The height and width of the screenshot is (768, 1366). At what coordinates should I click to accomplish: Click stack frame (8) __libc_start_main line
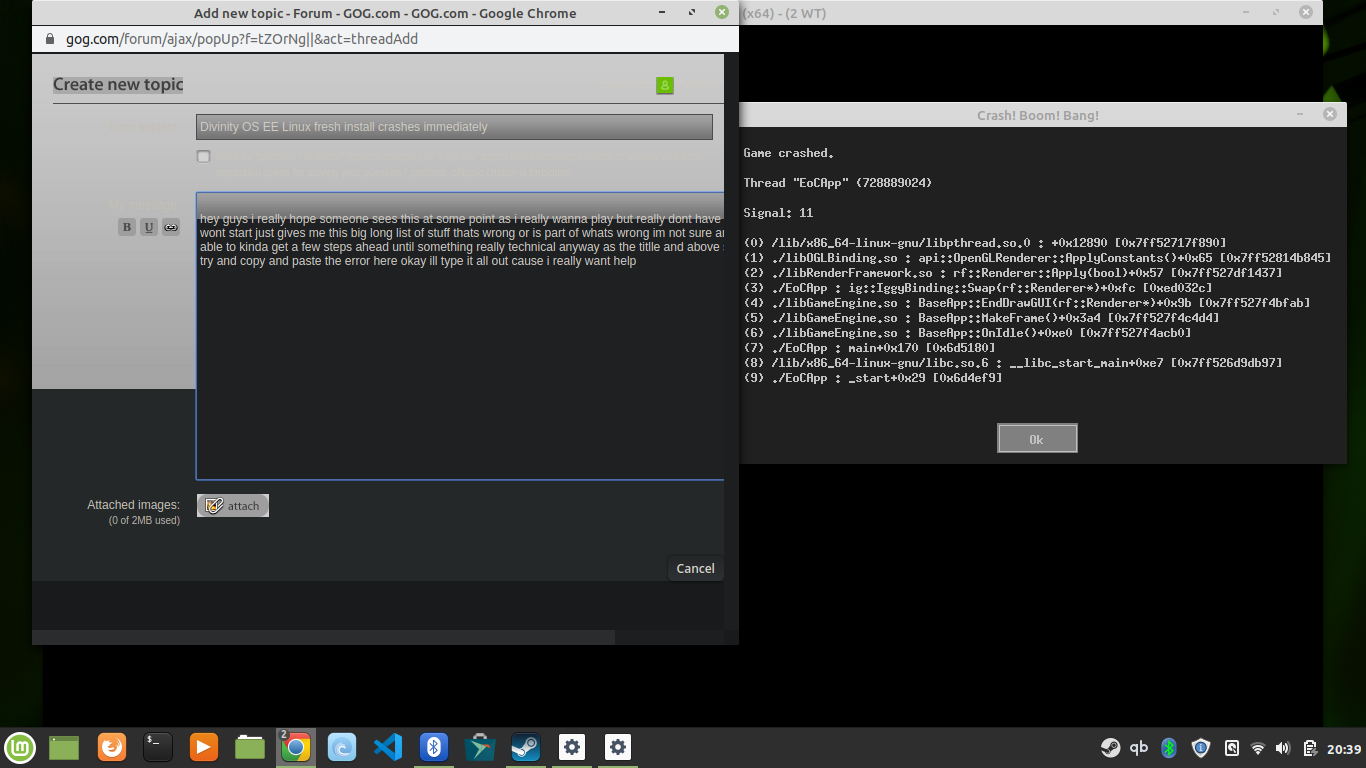1013,363
